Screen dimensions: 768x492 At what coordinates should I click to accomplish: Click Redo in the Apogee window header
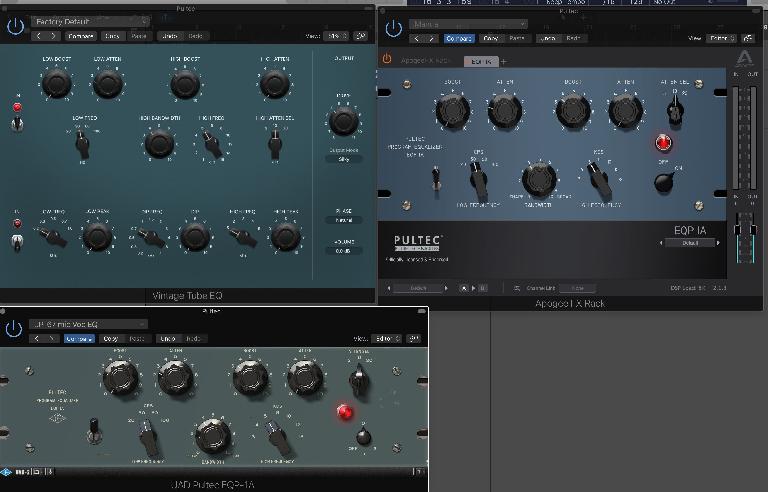click(573, 38)
